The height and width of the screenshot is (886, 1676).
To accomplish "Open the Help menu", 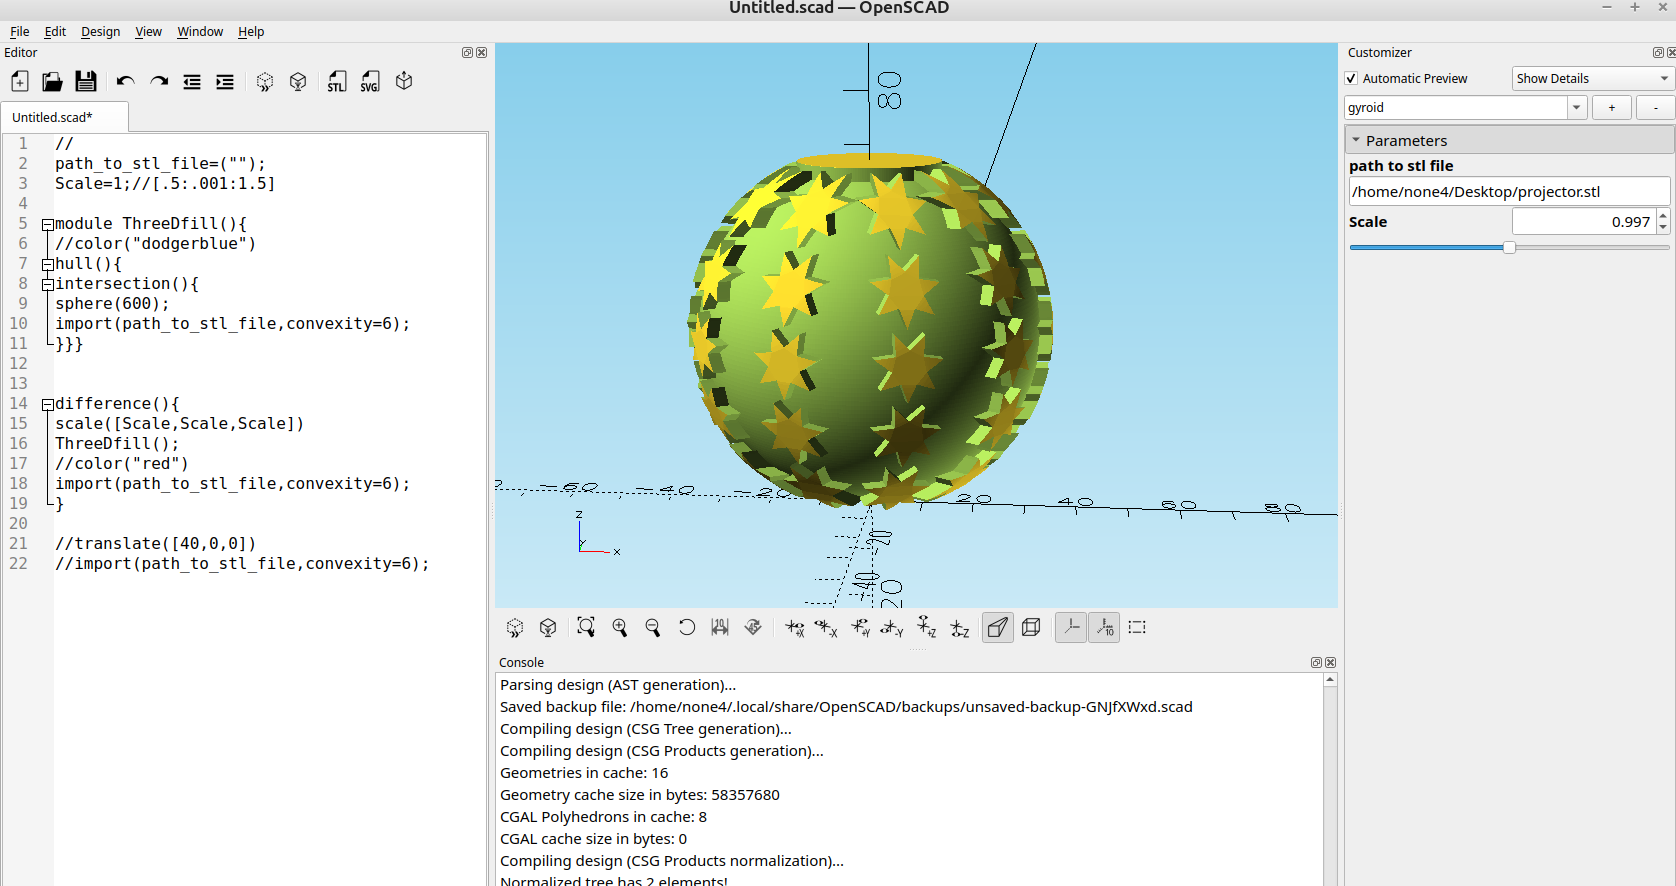I will tap(251, 32).
